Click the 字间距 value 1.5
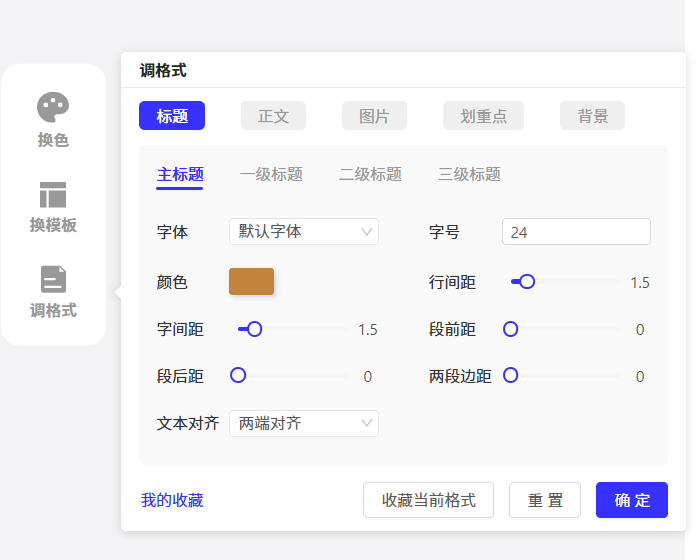The image size is (700, 560). (x=367, y=330)
